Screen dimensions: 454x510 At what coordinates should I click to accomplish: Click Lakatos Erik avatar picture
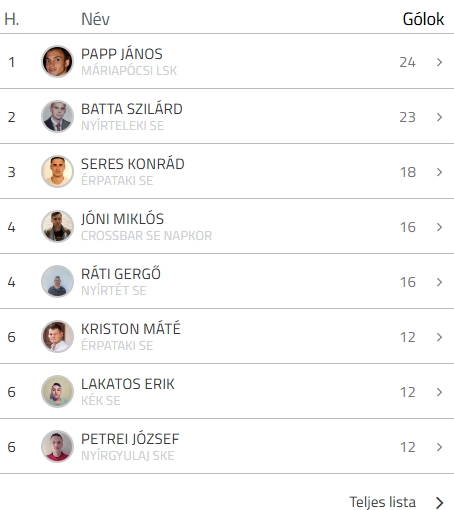click(x=57, y=392)
